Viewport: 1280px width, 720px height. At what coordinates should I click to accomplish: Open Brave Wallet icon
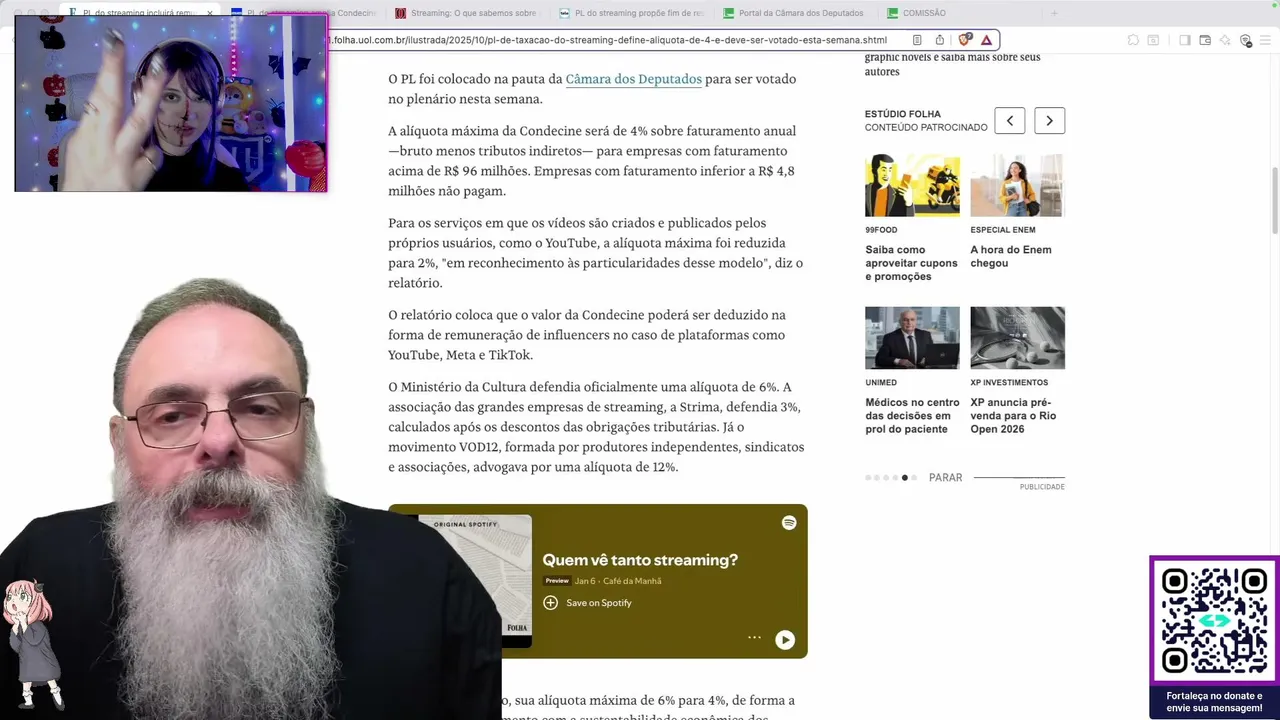point(1205,40)
